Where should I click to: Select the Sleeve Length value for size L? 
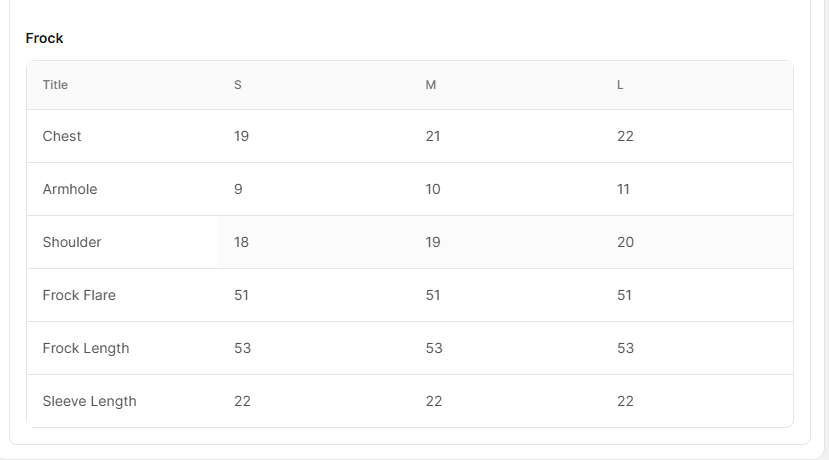[x=625, y=401]
